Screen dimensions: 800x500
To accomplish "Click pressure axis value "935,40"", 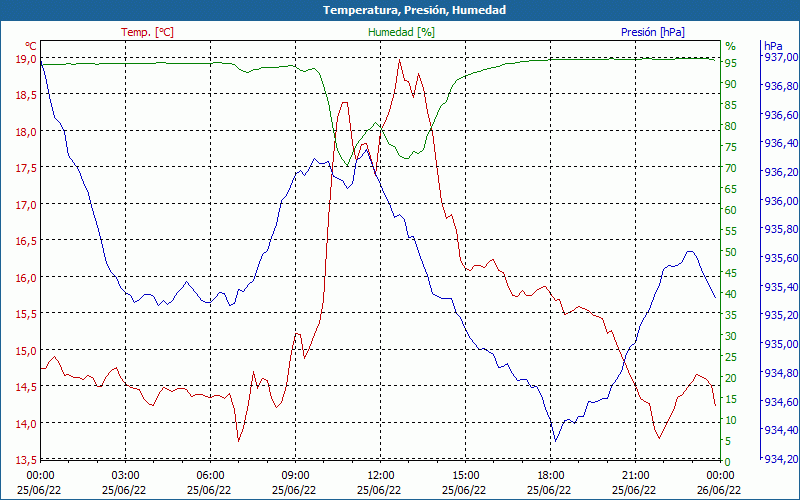I will pyautogui.click(x=781, y=287).
